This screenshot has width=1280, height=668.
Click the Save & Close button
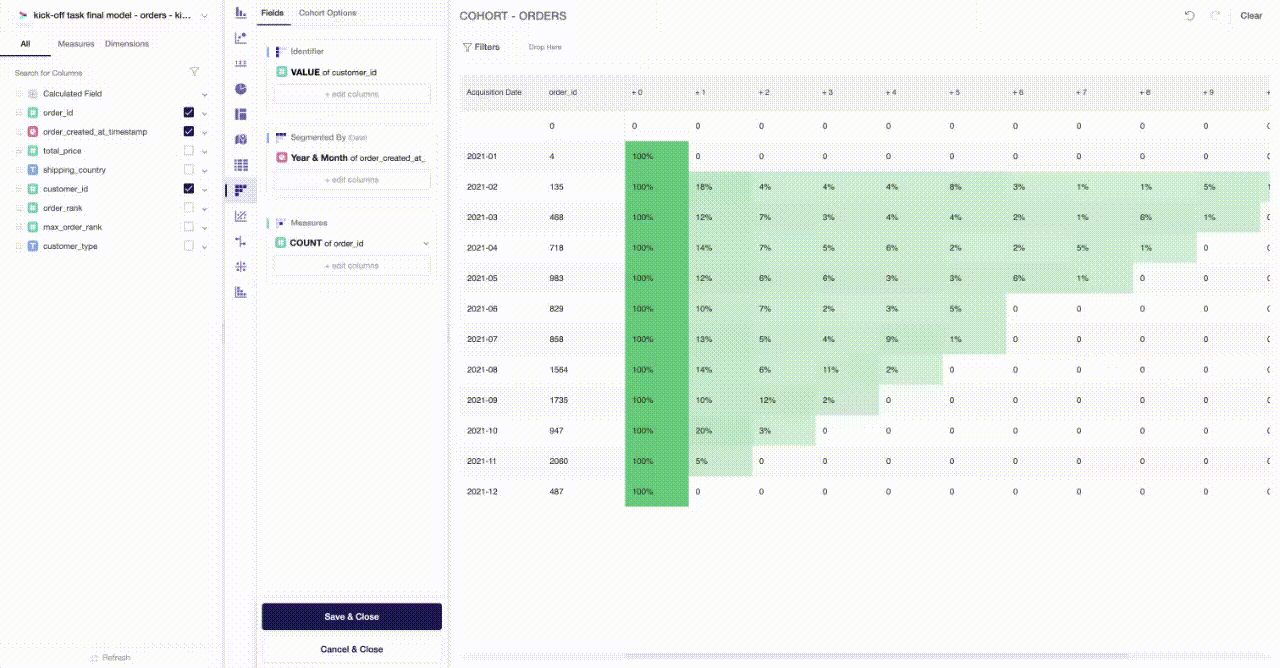click(351, 616)
